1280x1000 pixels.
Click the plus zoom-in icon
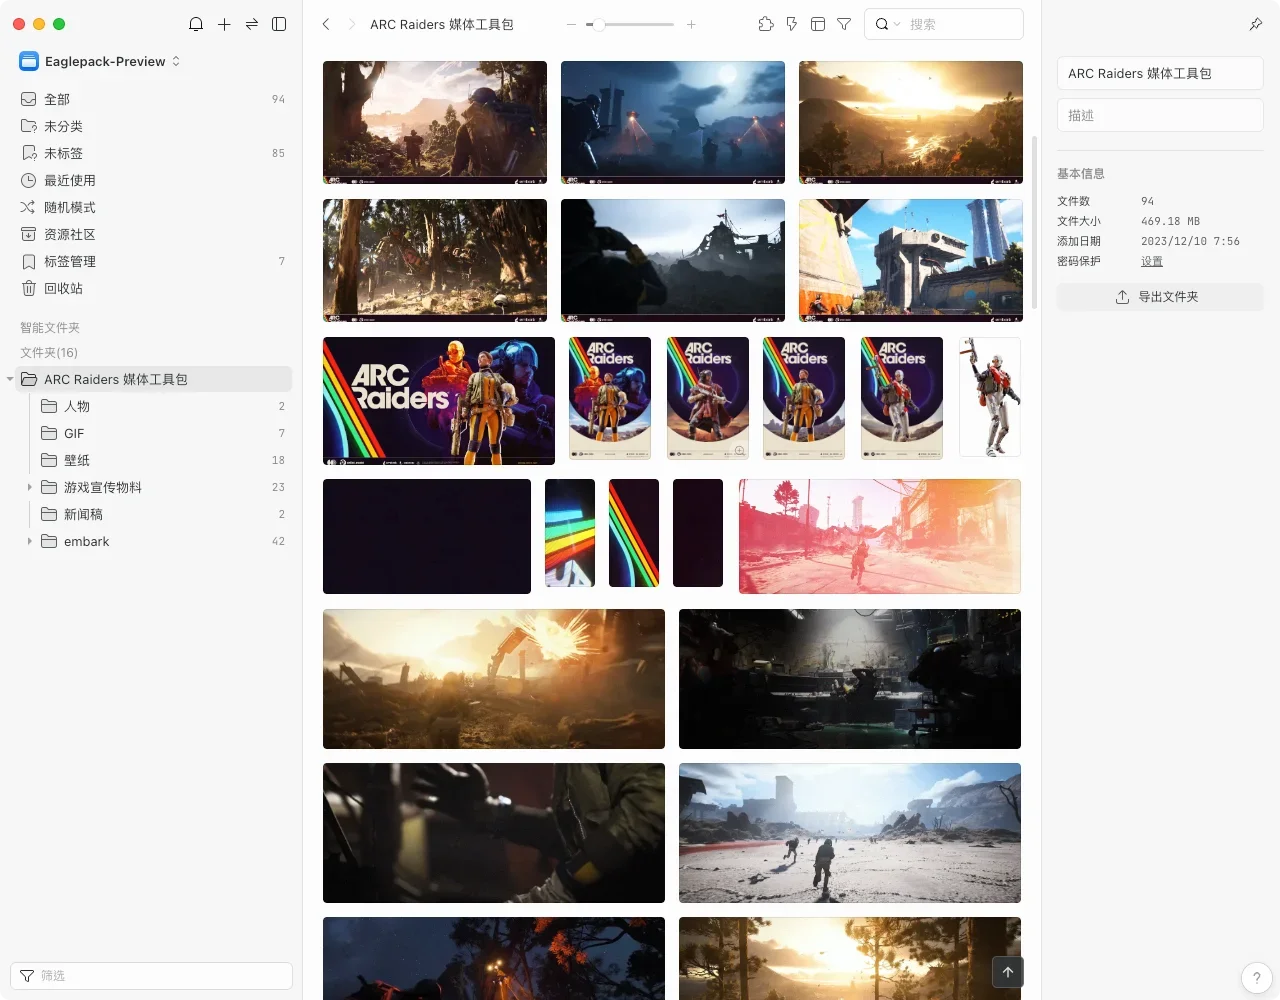[x=691, y=24]
